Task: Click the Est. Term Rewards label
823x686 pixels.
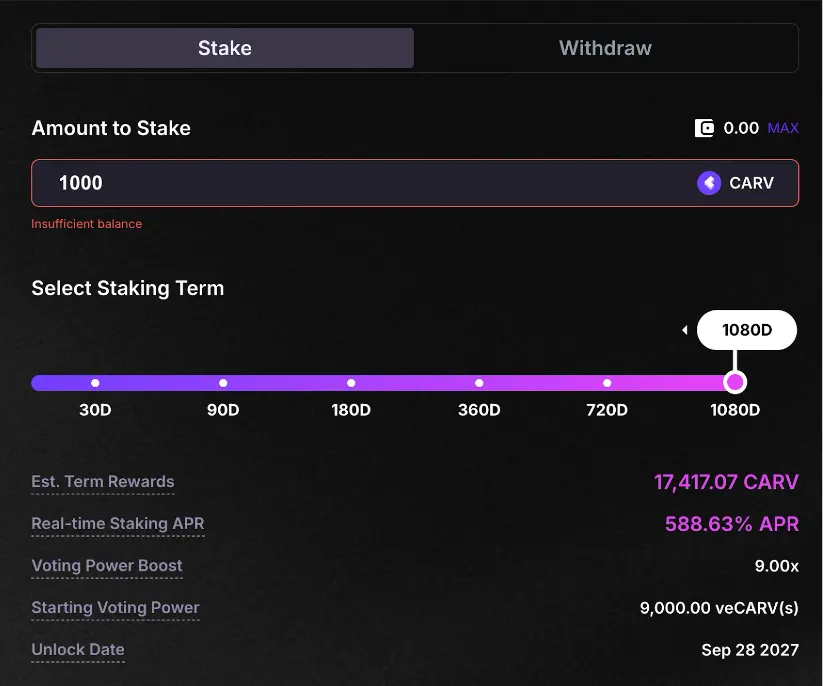Action: pyautogui.click(x=103, y=482)
